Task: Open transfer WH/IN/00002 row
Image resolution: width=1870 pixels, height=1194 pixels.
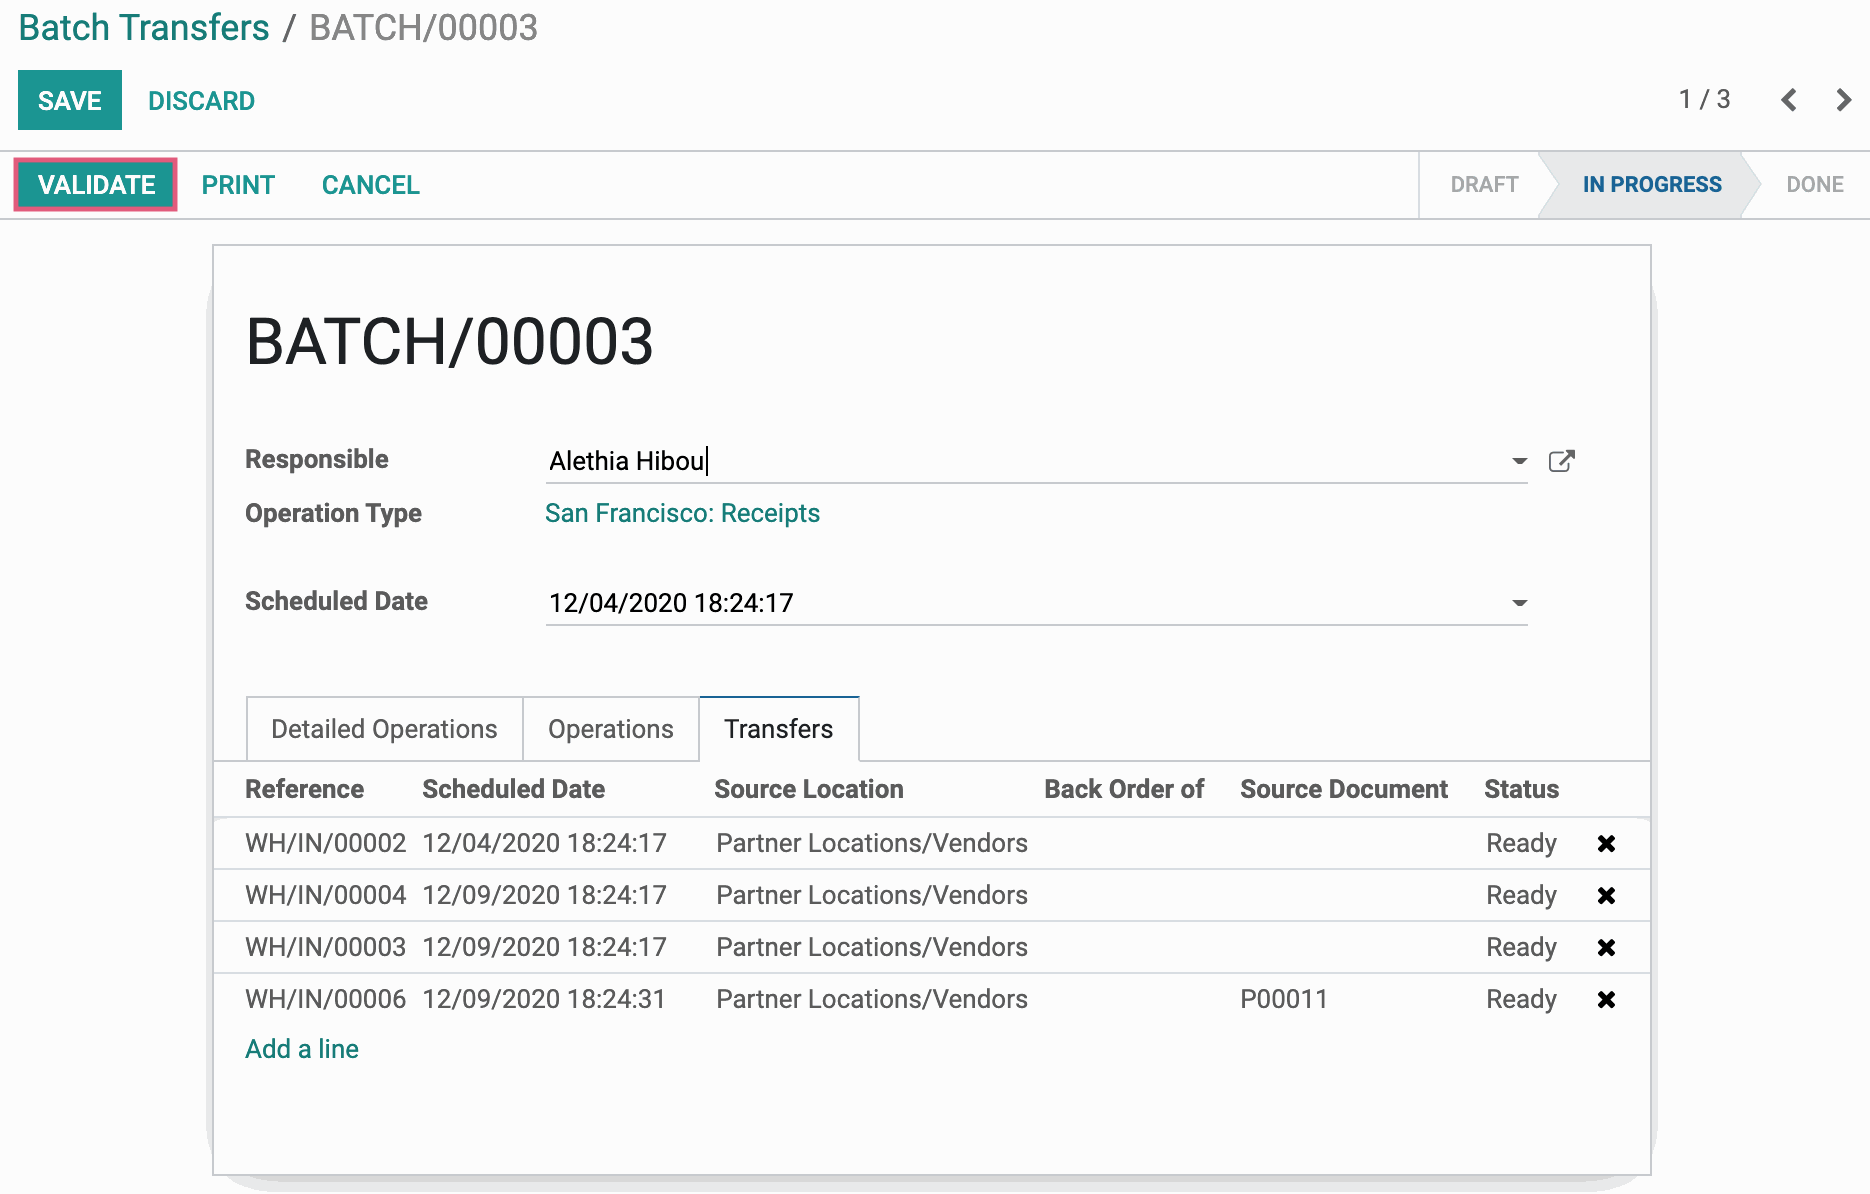Action: coord(932,843)
